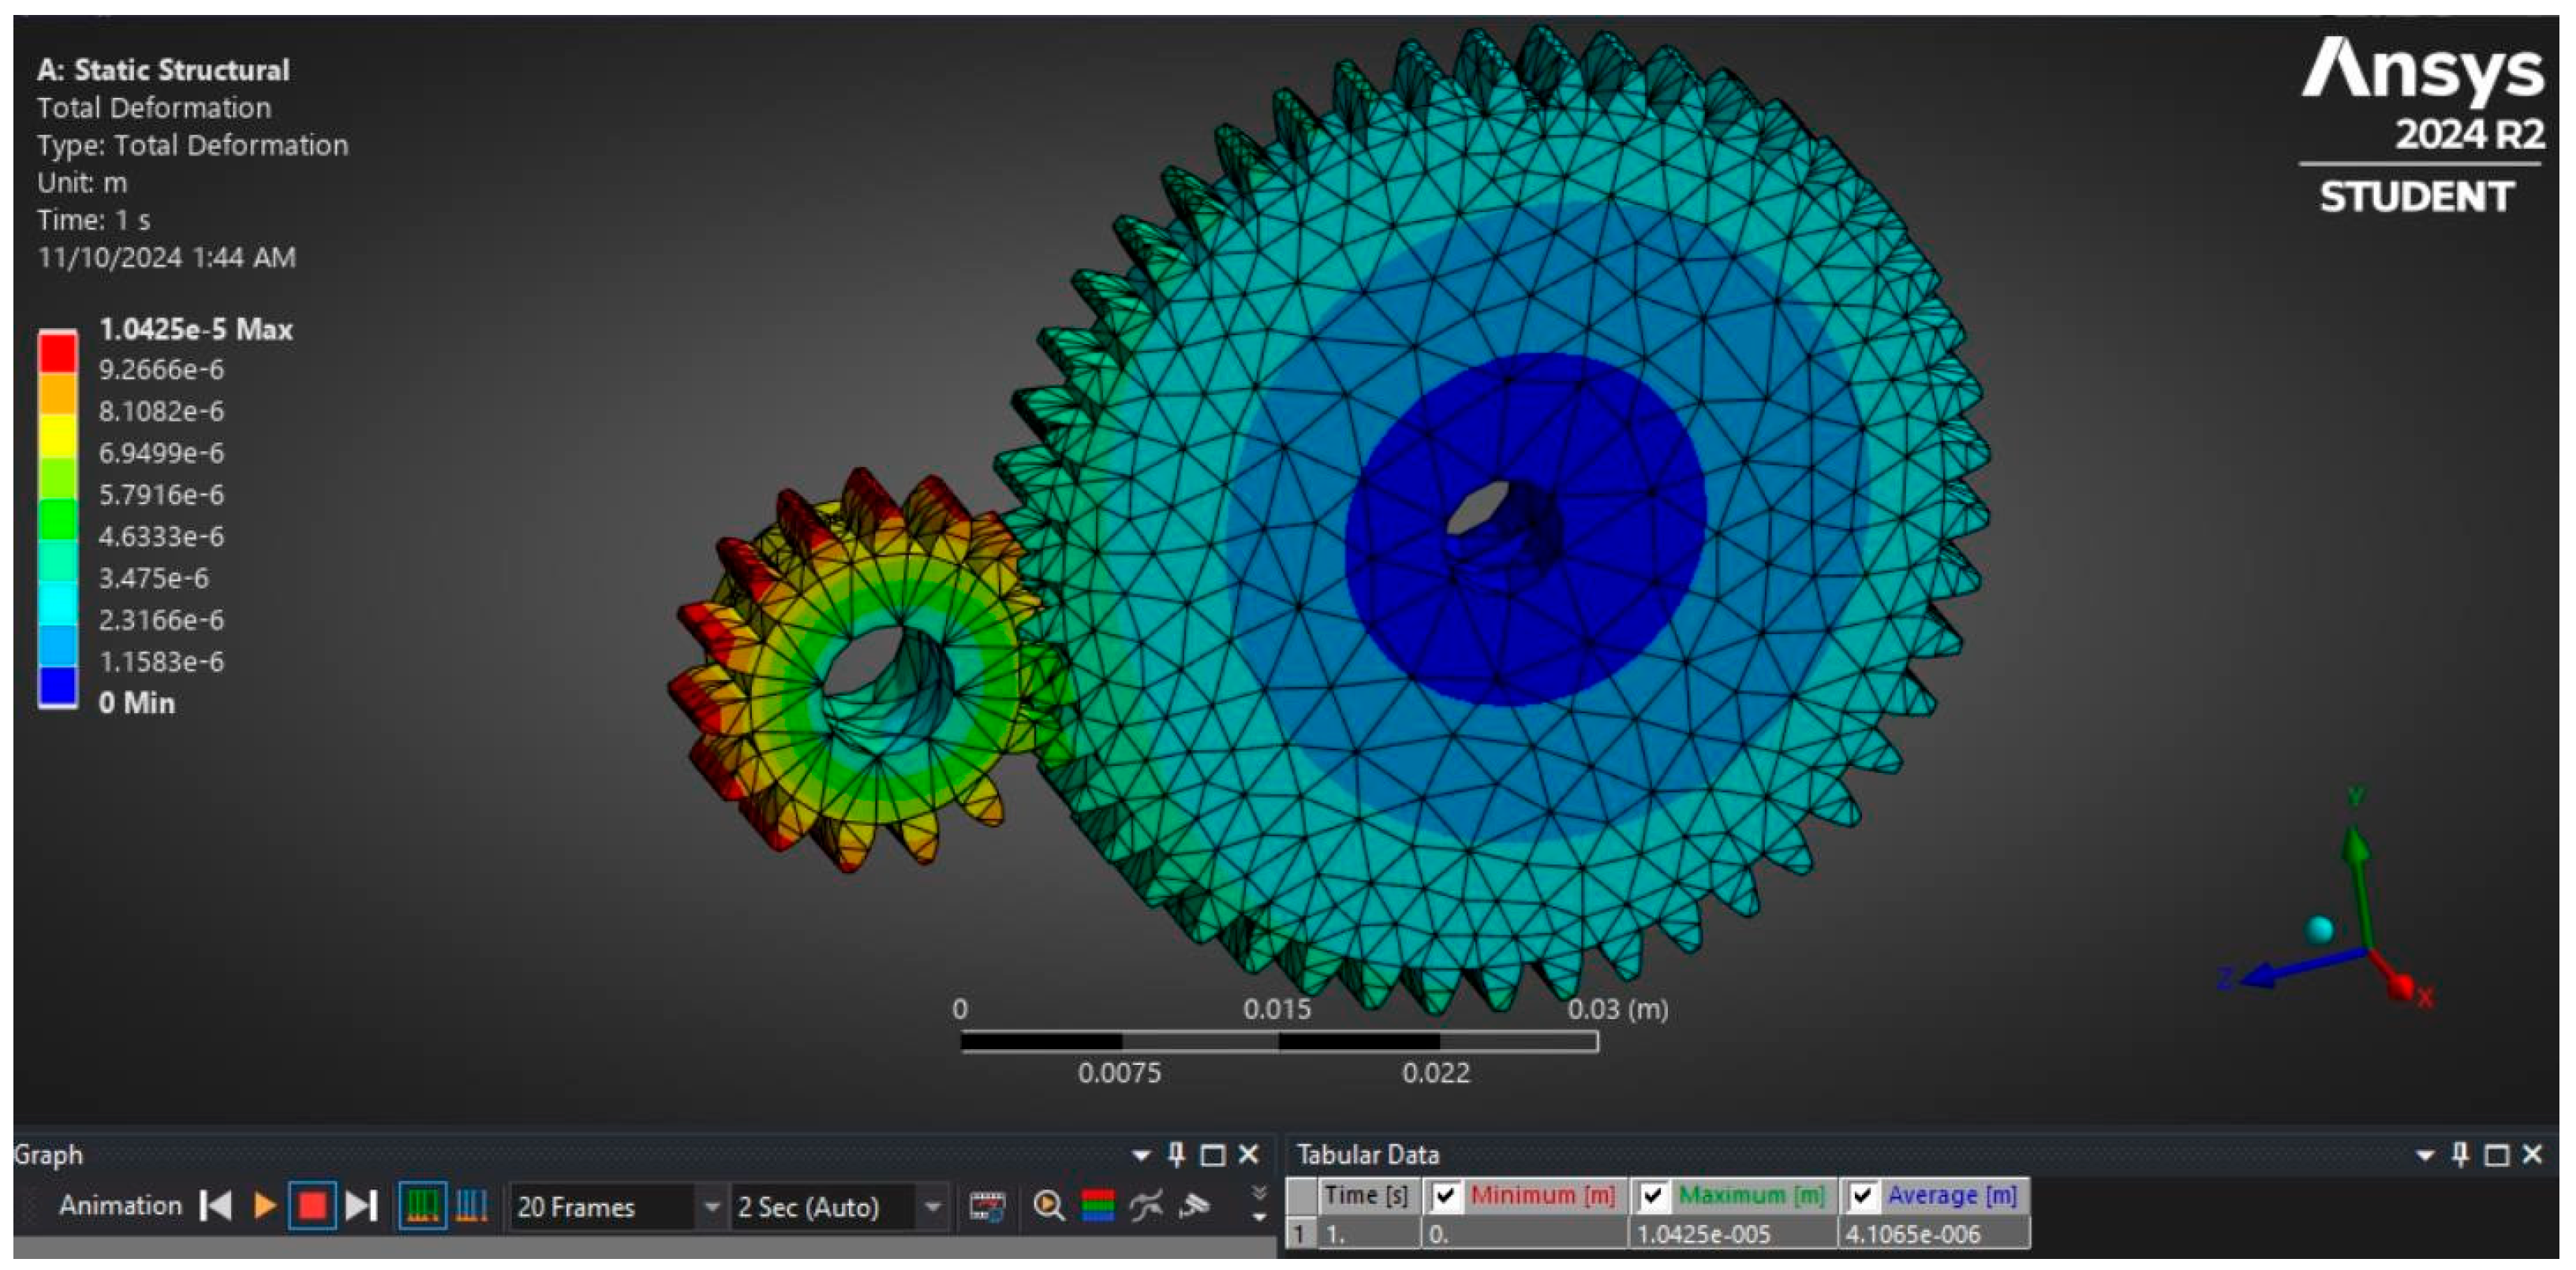This screenshot has height=1270, width=2576.
Task: Open the 20 Frames dropdown
Action: [711, 1207]
